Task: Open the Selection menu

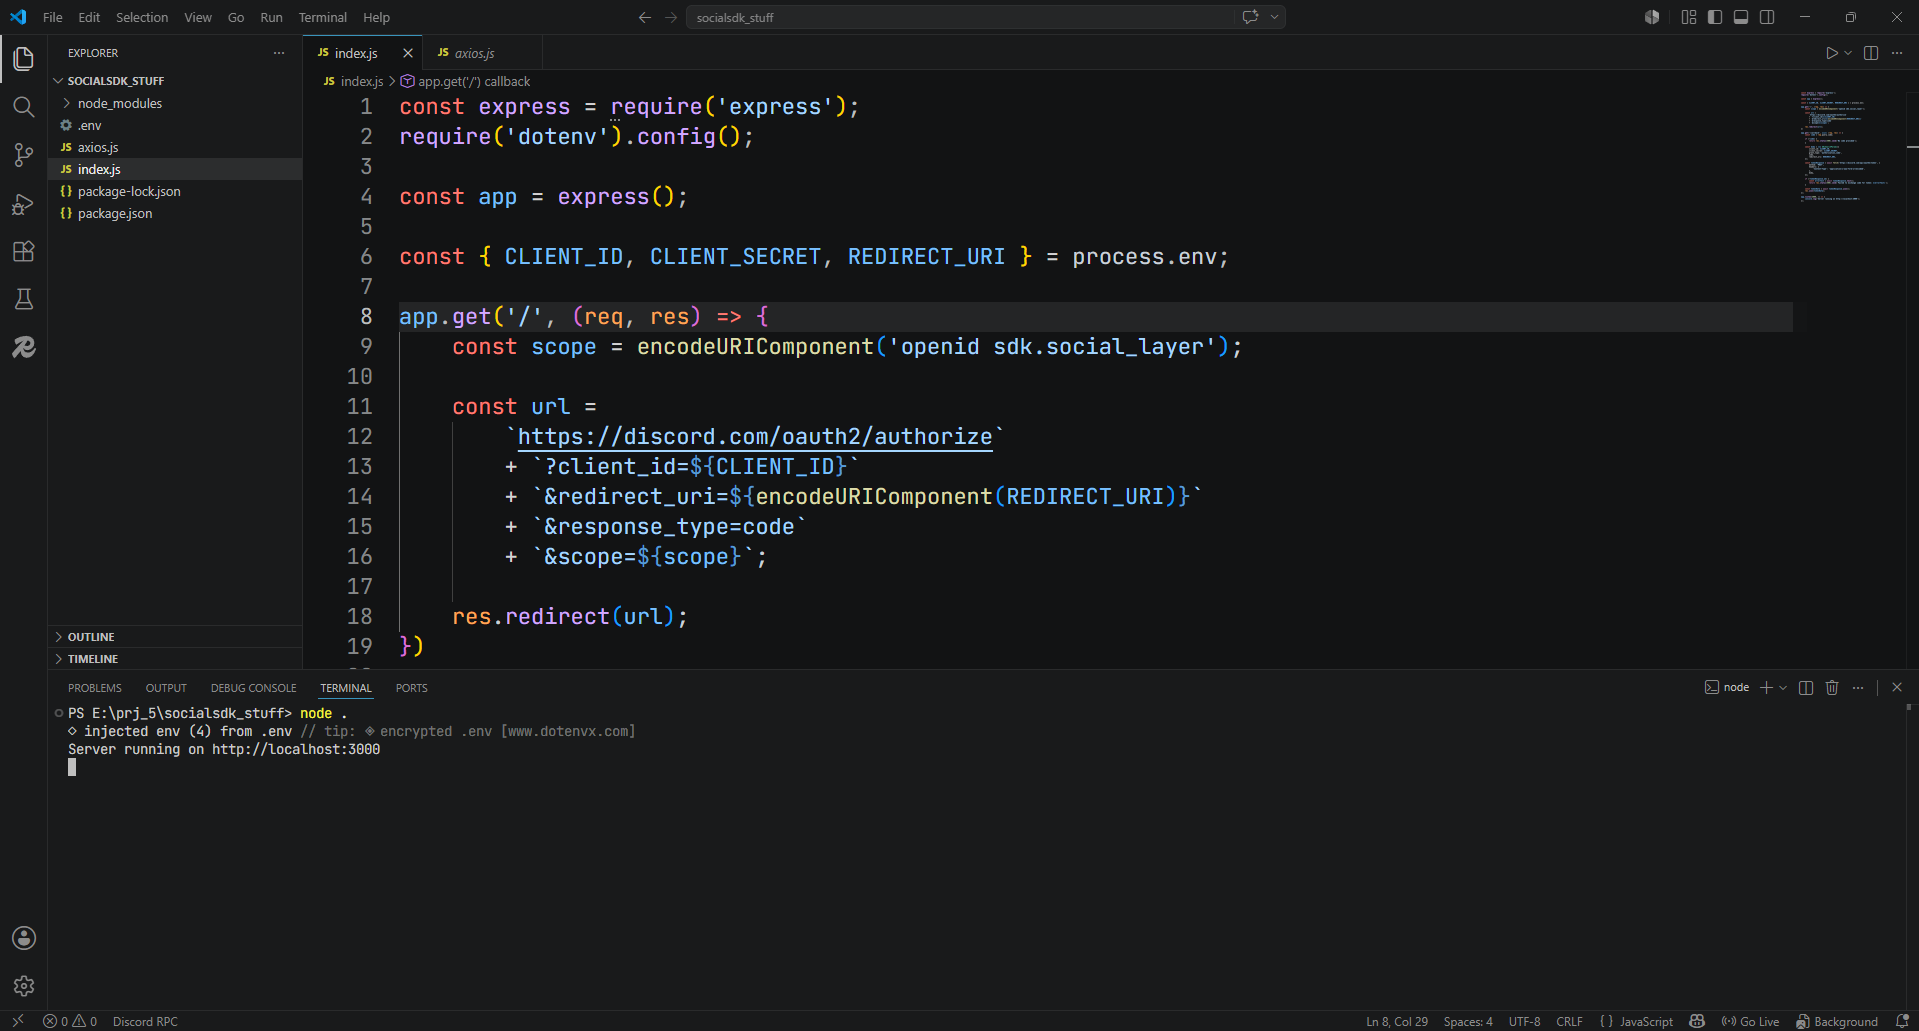Action: pos(142,17)
